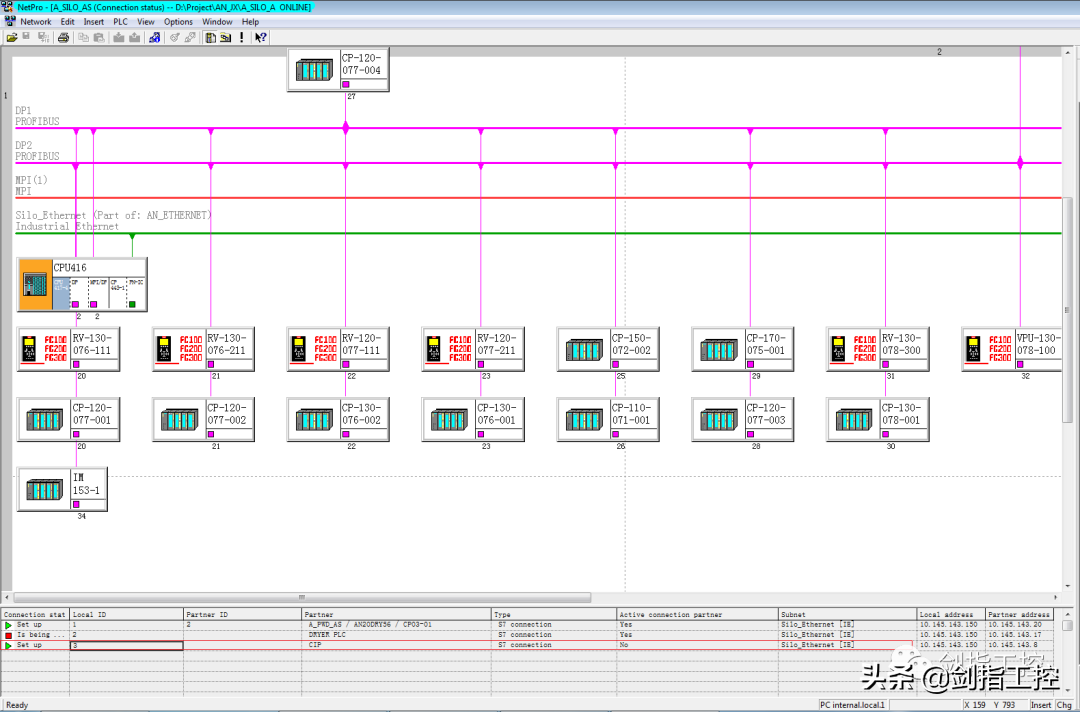Click the Subnet column header
The height and width of the screenshot is (712, 1080).
tap(846, 614)
